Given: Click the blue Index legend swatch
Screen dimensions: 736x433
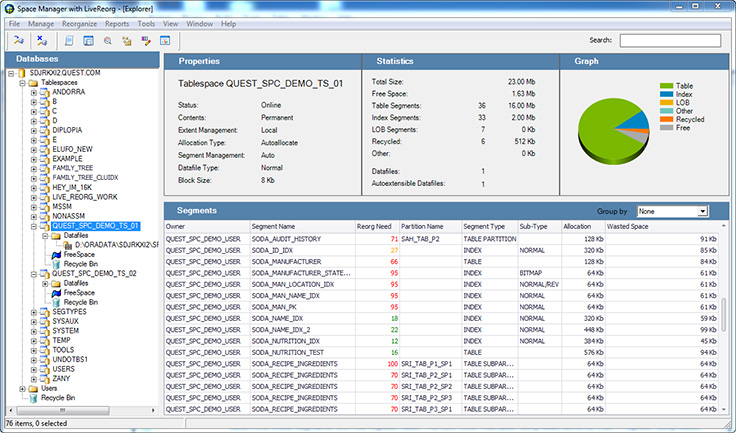Looking at the screenshot, I should [667, 94].
